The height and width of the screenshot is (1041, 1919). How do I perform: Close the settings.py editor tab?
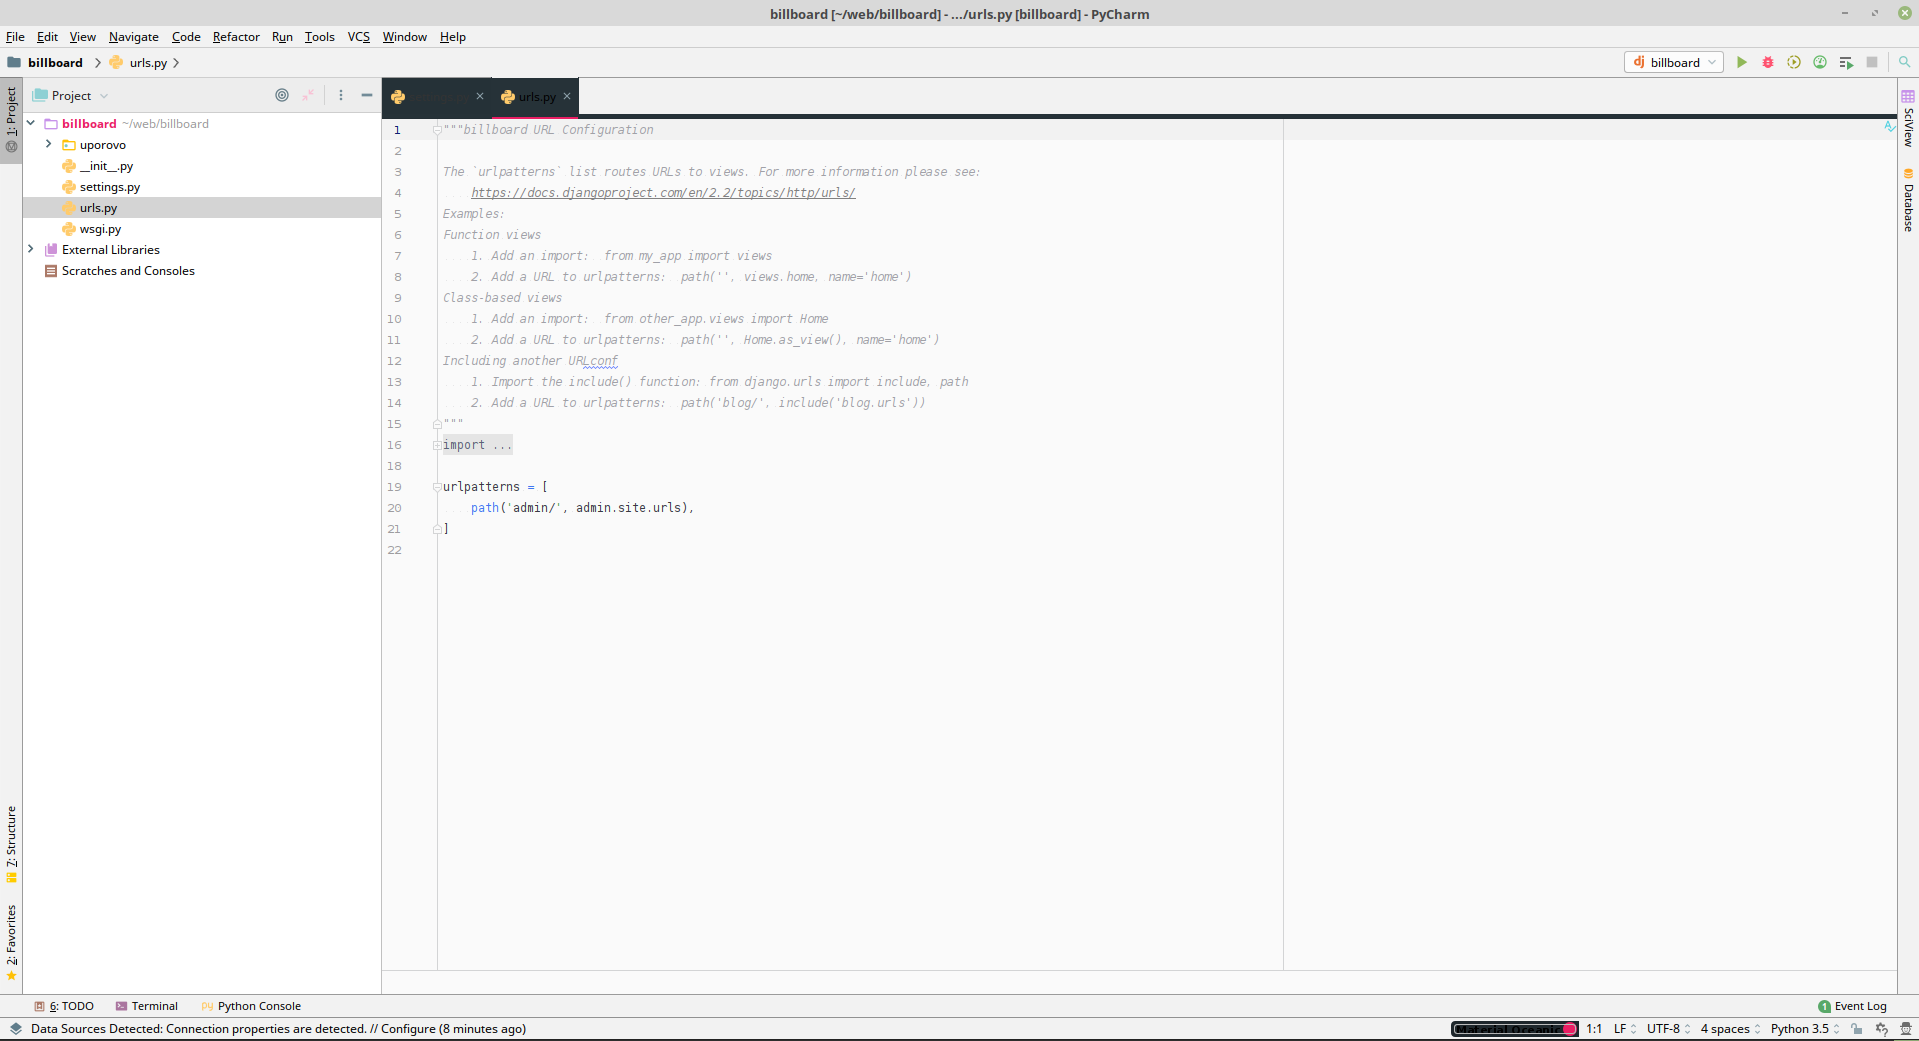pos(480,96)
